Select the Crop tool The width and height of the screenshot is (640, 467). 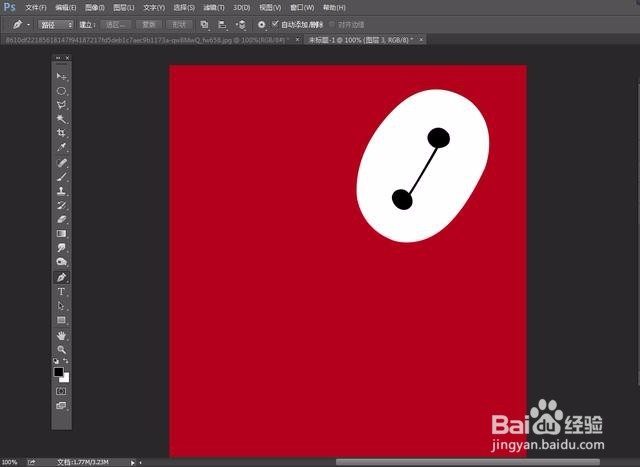pyautogui.click(x=62, y=133)
